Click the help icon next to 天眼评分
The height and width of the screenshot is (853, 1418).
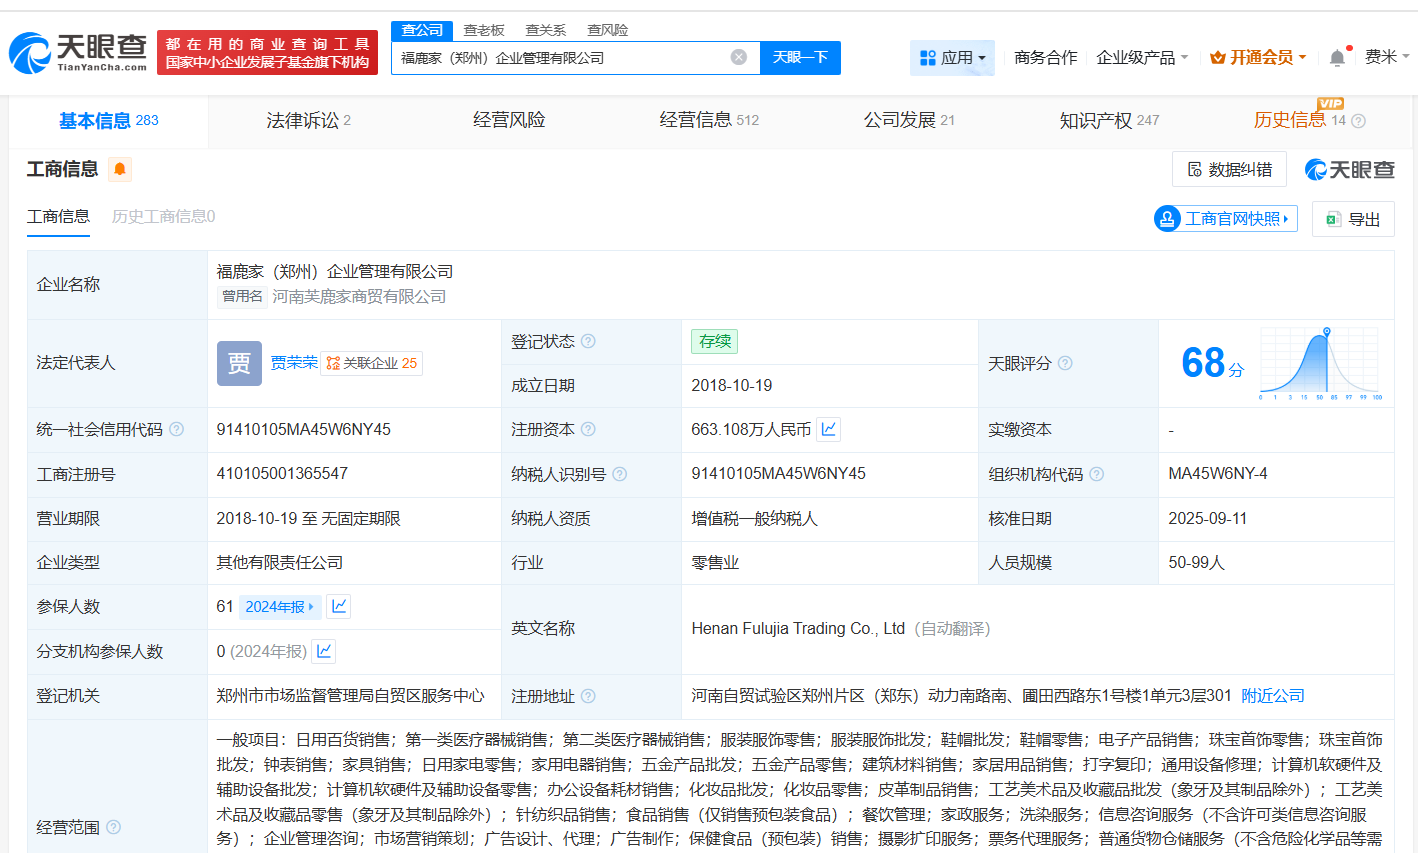1063,363
